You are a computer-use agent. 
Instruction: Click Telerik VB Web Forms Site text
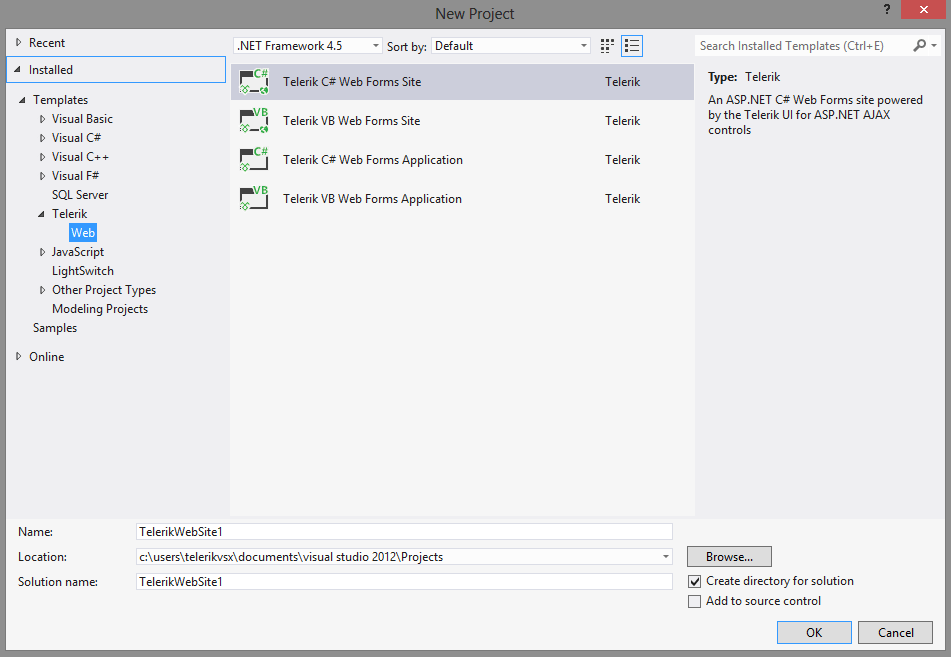coord(351,121)
